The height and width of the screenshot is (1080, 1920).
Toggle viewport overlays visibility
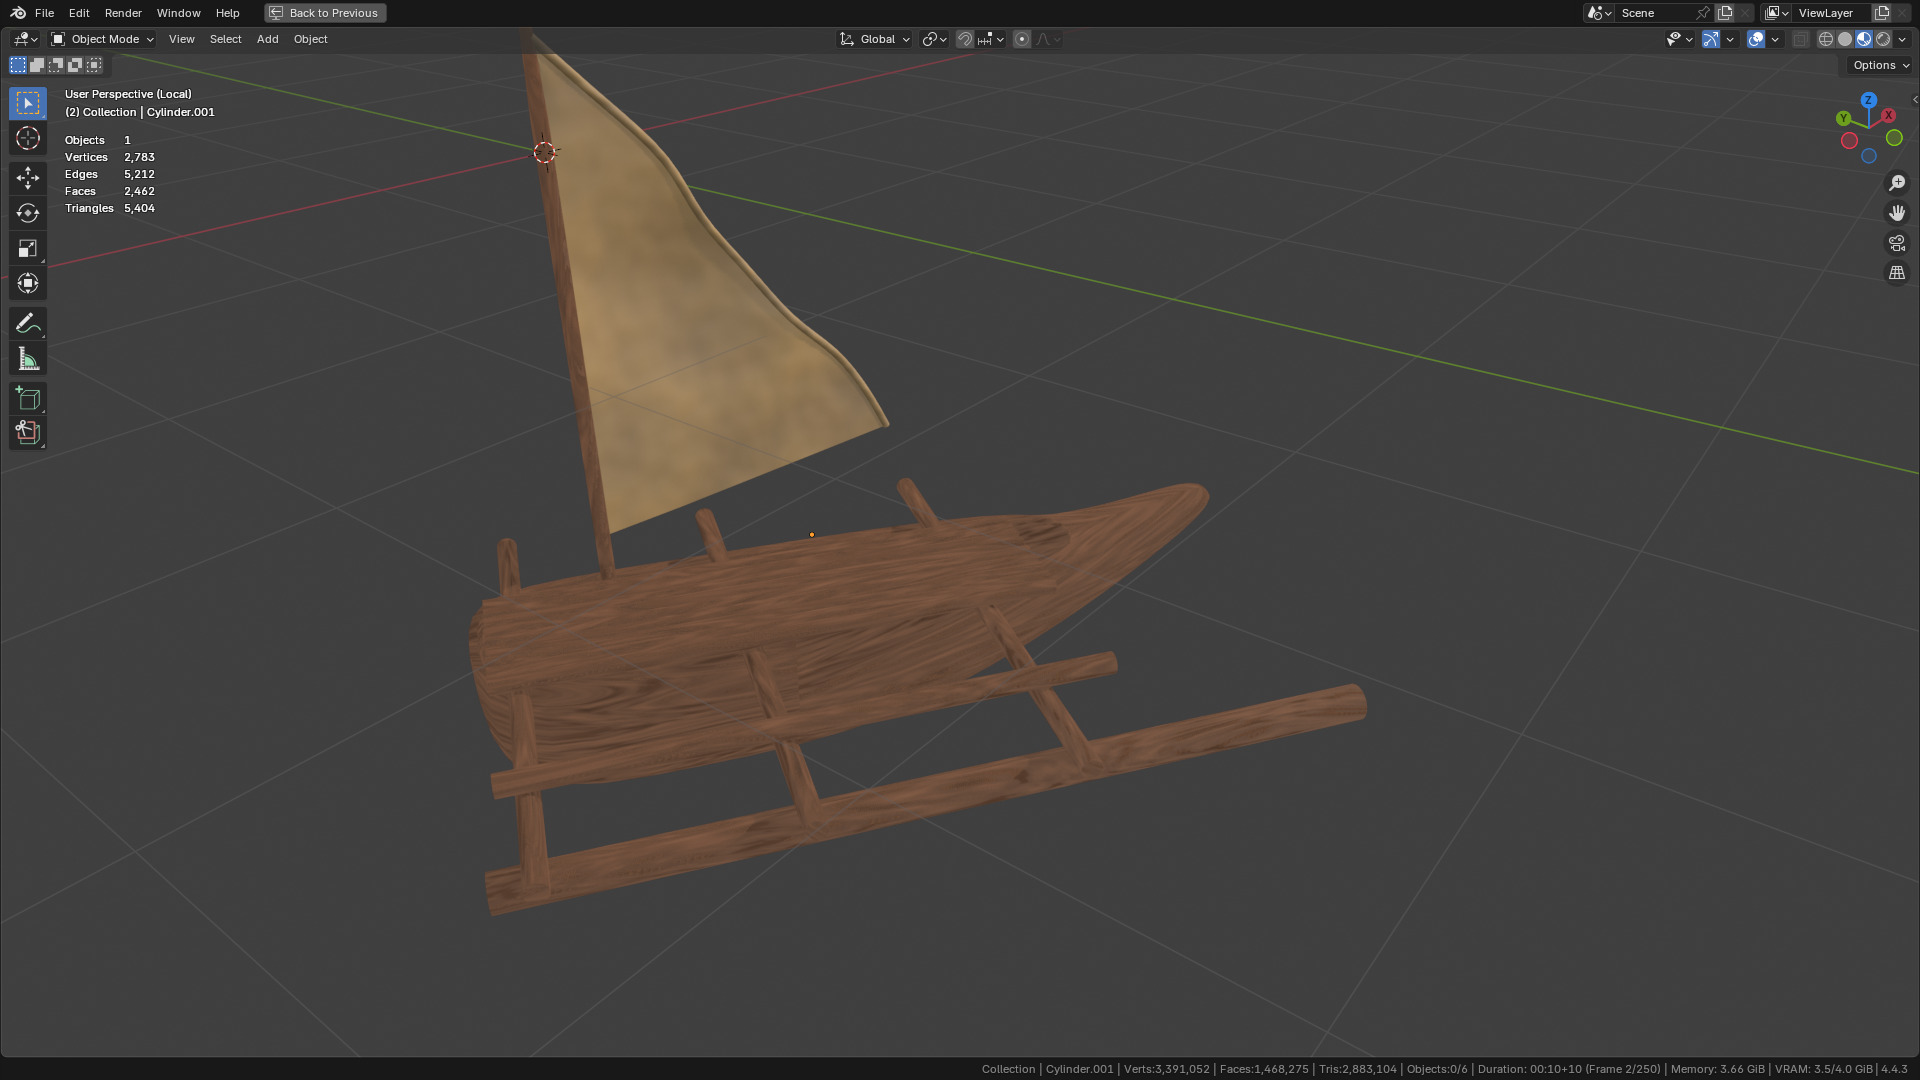tap(1756, 39)
